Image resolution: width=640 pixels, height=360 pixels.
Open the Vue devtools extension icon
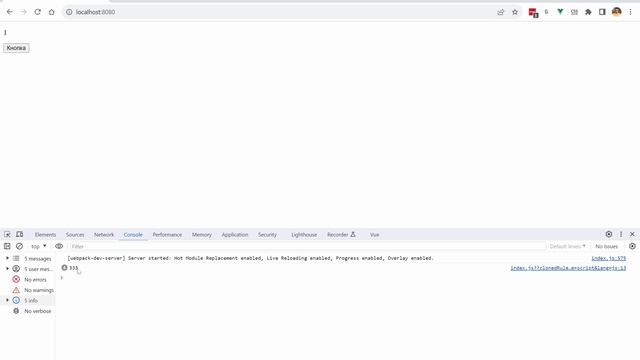[560, 12]
